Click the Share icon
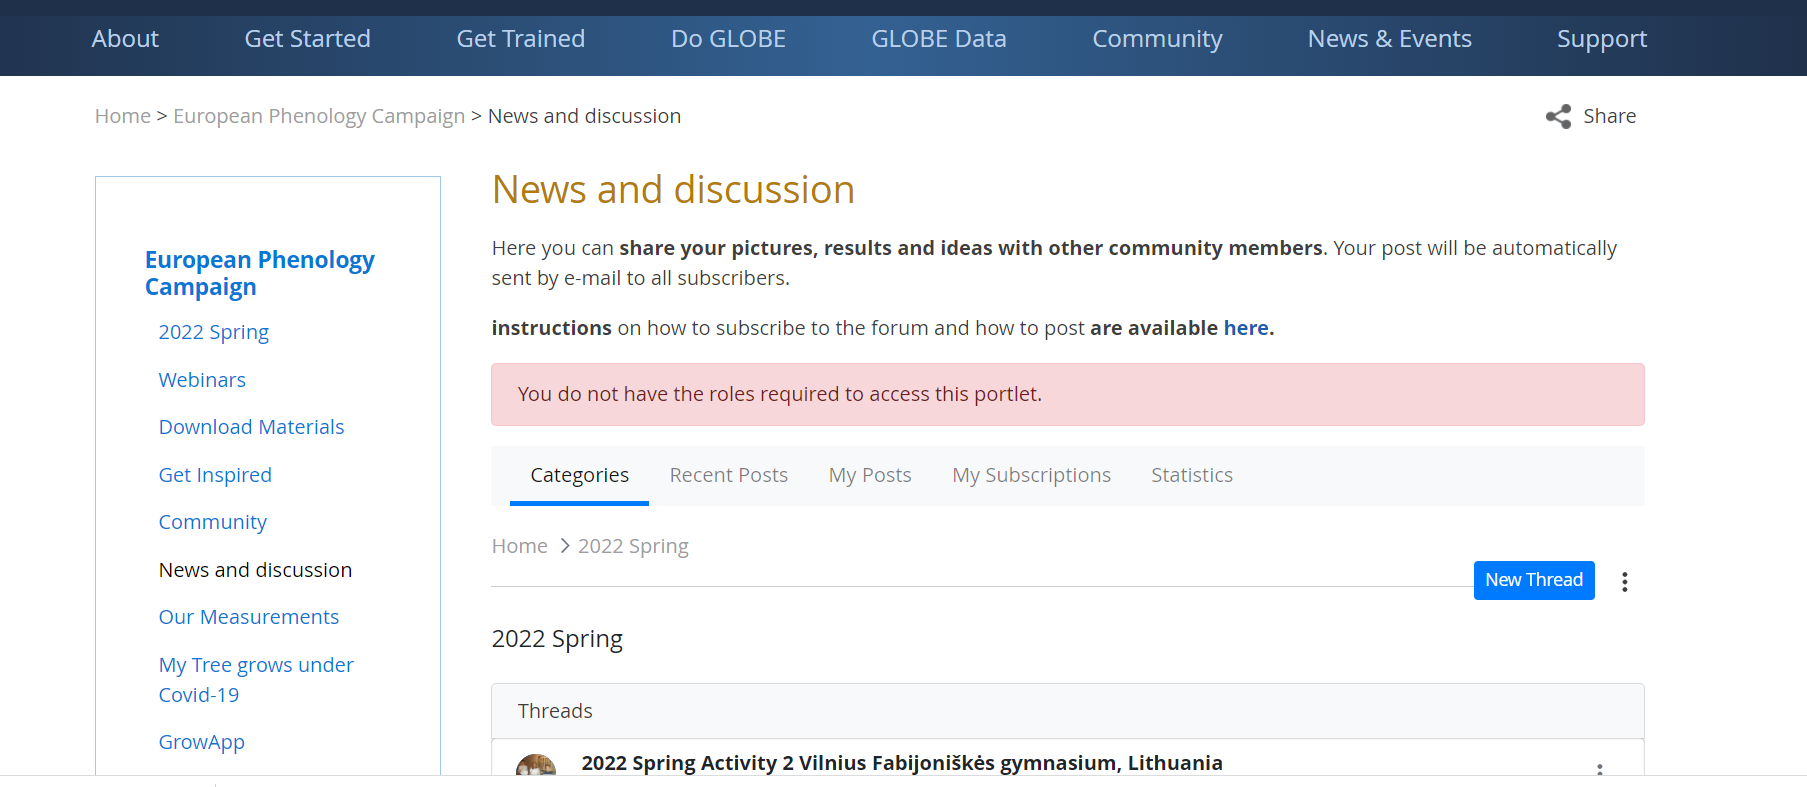This screenshot has width=1807, height=787. point(1558,117)
